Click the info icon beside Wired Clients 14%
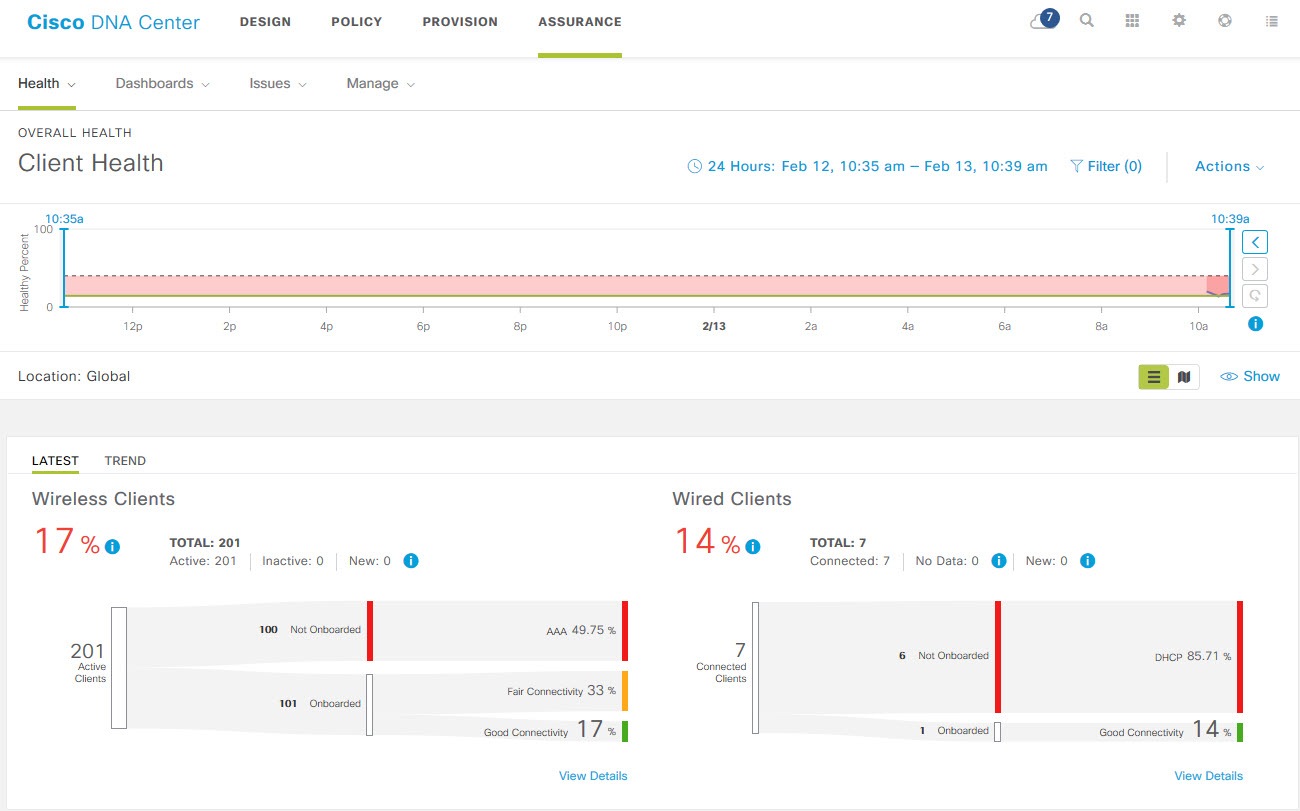 753,546
